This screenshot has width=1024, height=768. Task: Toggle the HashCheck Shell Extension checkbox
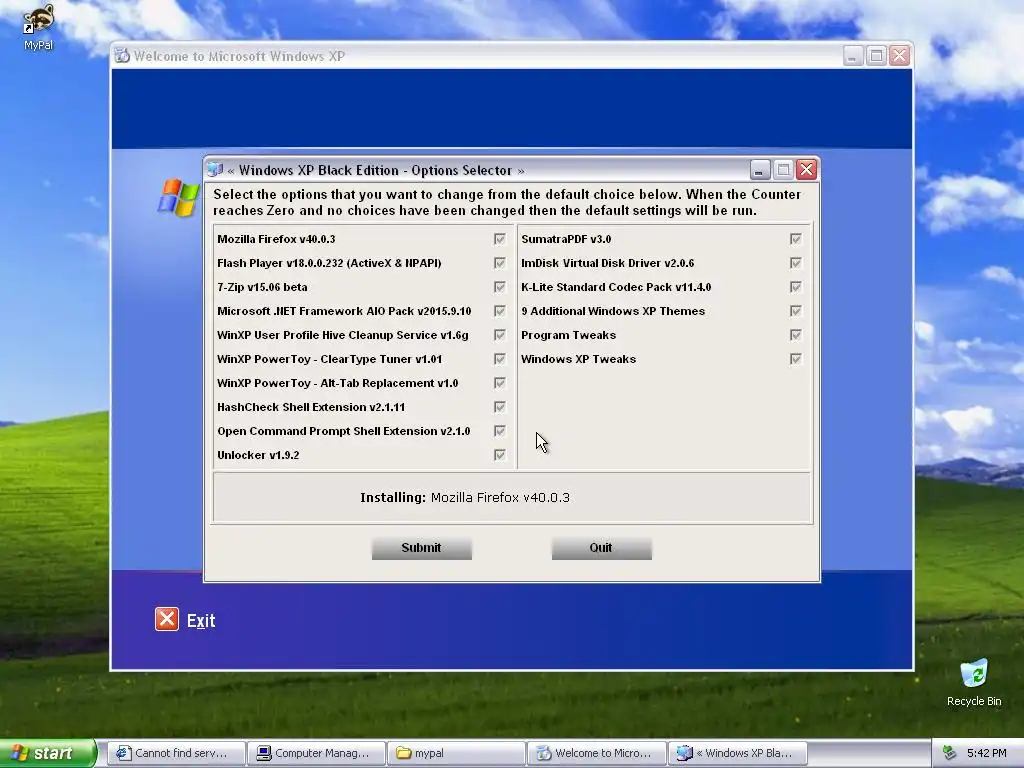(500, 407)
